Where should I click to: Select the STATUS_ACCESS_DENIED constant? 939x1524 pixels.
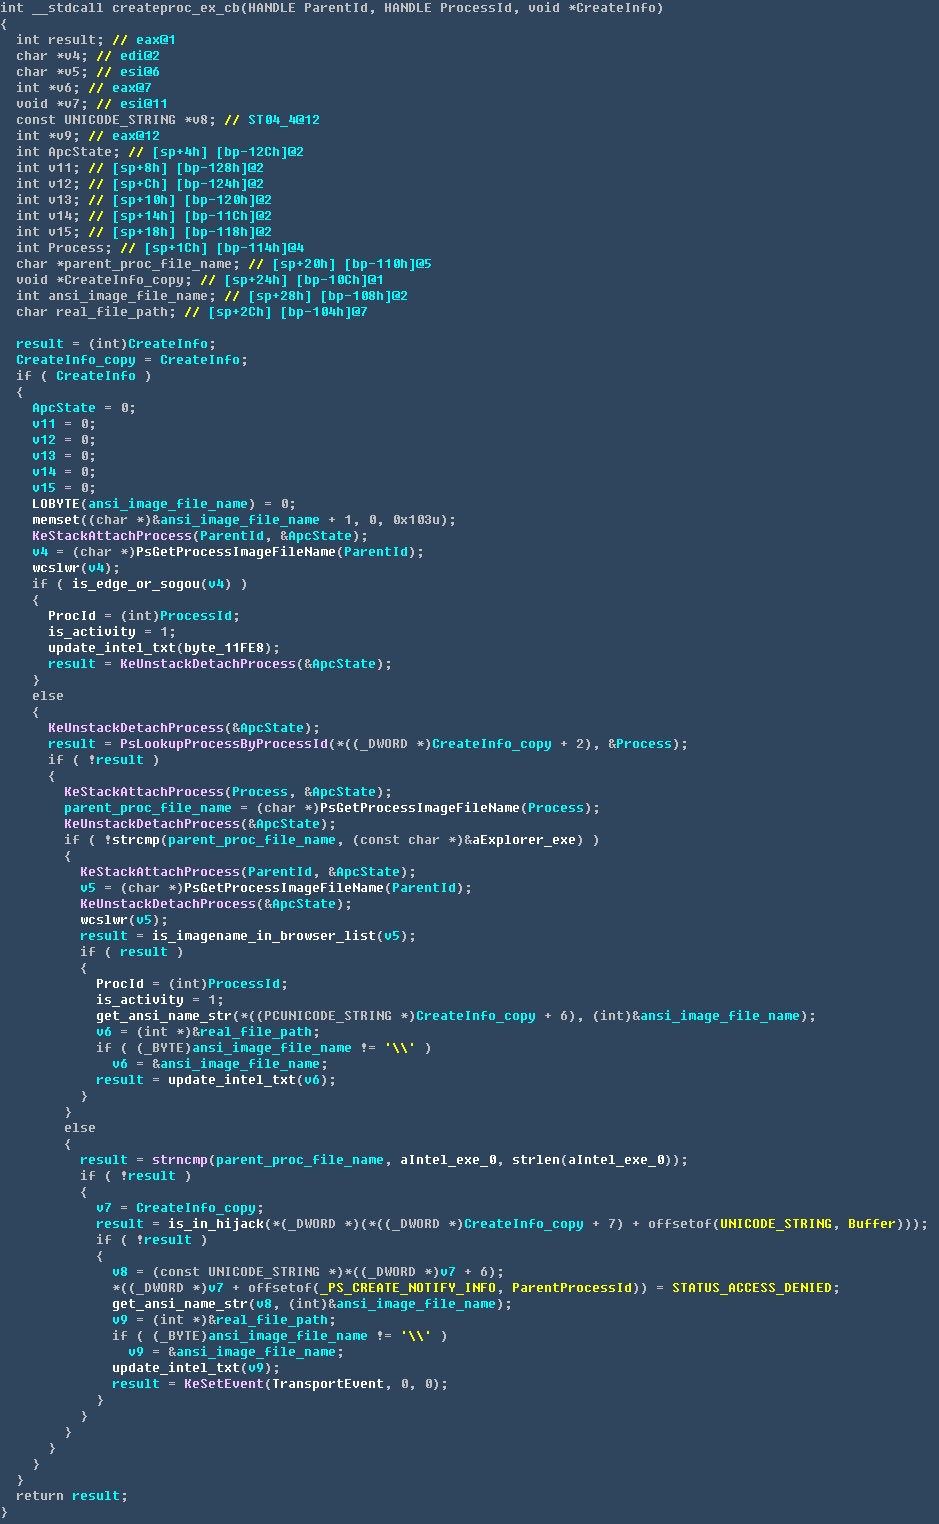tap(752, 1288)
